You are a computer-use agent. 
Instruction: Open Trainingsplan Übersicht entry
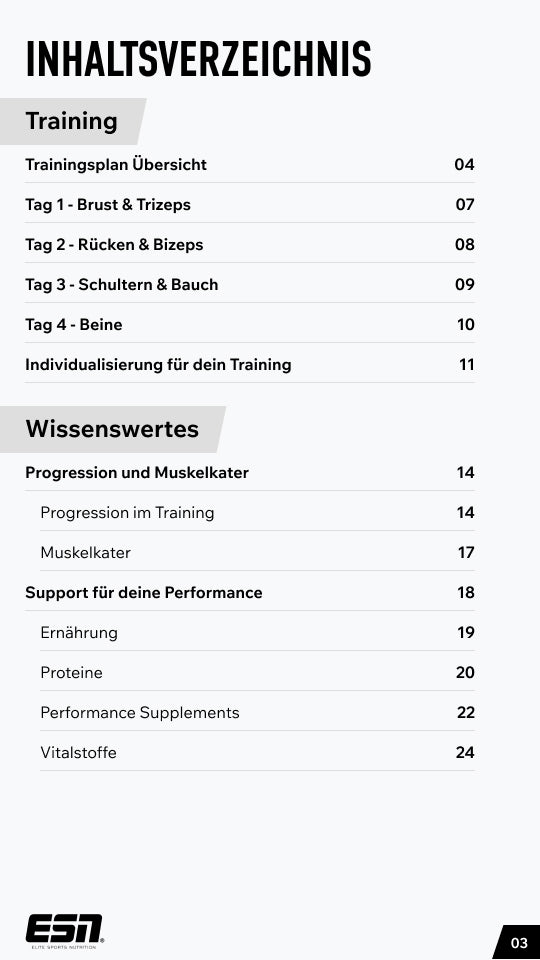[250, 165]
